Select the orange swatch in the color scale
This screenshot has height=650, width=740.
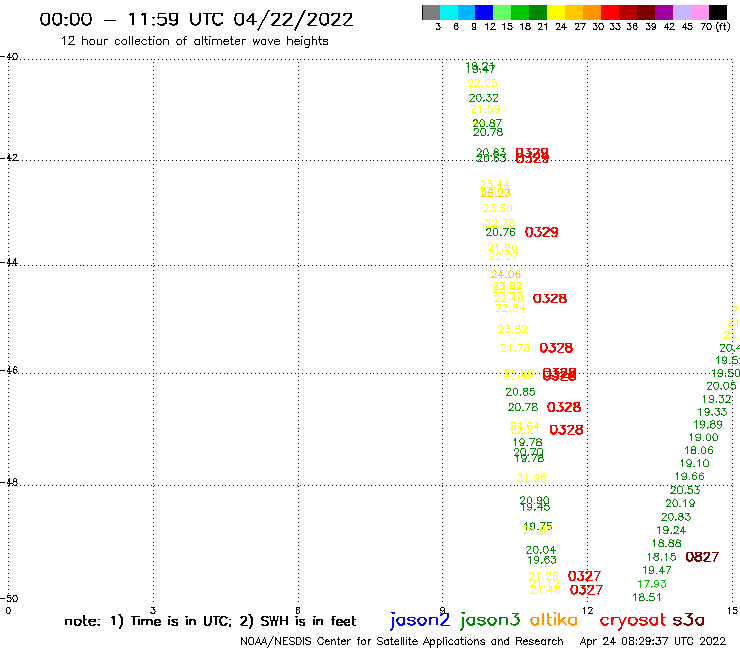pos(592,12)
